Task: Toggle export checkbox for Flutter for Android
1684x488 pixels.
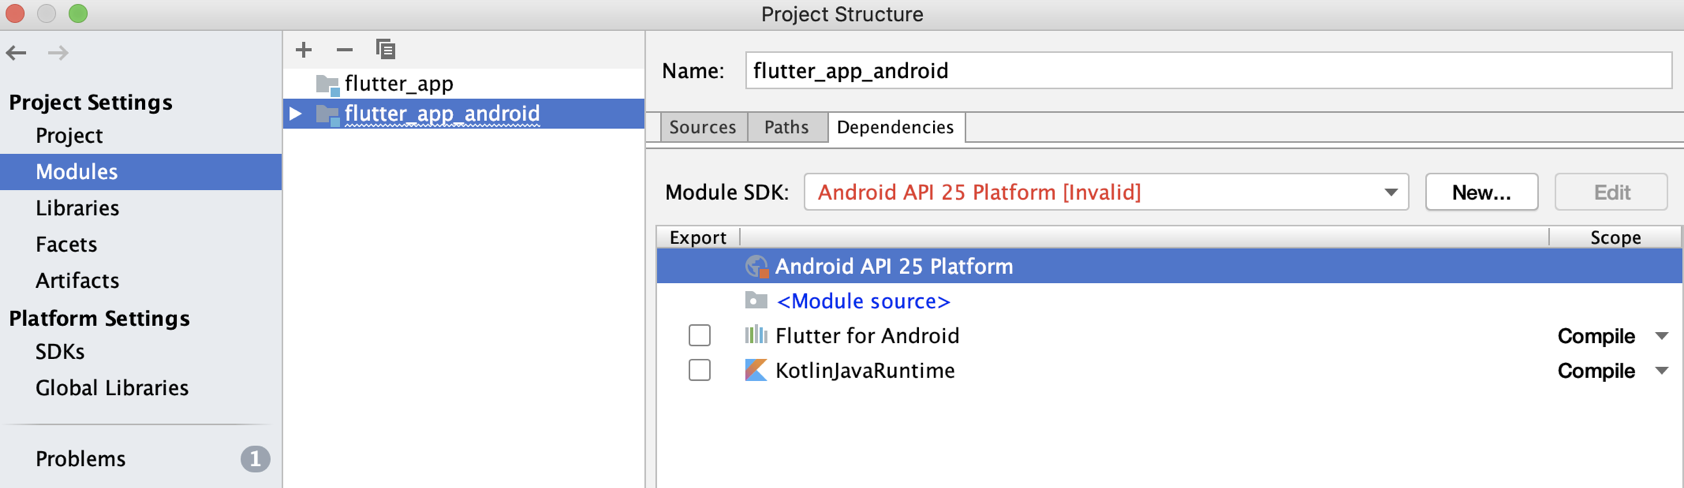Action: point(700,335)
